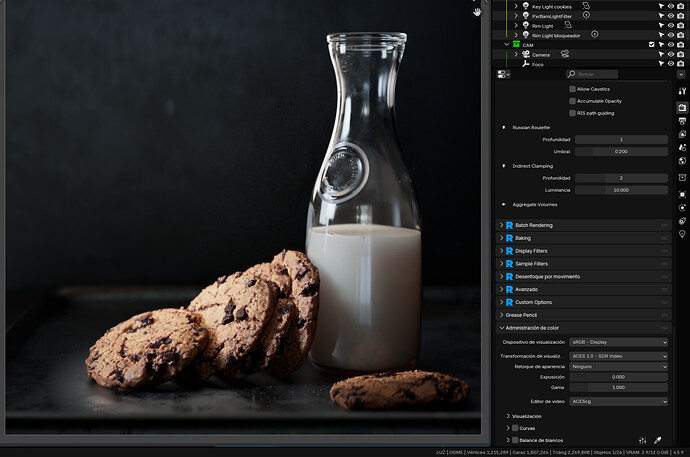This screenshot has height=457, width=690.
Task: Open the Tool properties tab
Action: [682, 91]
